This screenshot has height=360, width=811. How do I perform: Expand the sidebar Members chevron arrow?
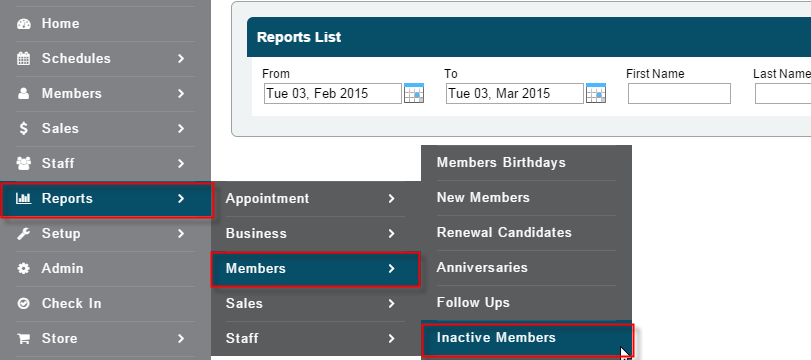pos(181,94)
